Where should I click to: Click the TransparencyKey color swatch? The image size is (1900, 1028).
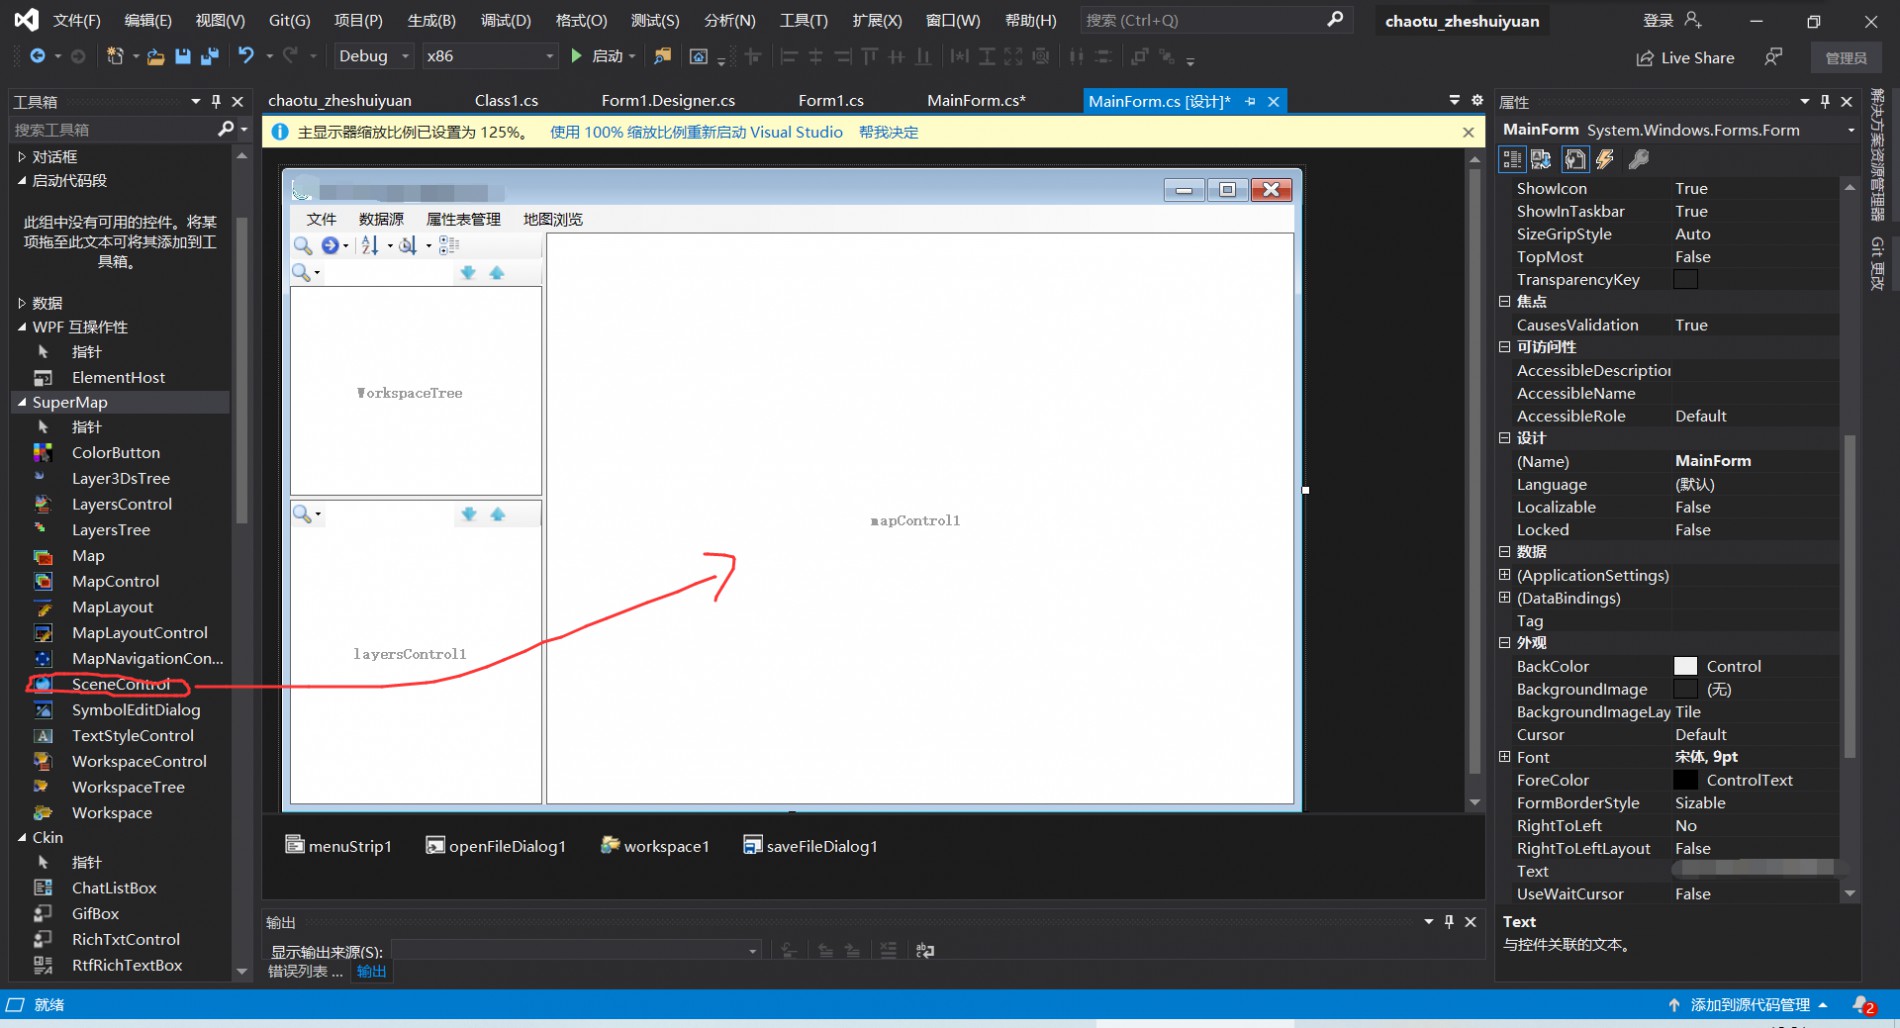click(x=1685, y=279)
